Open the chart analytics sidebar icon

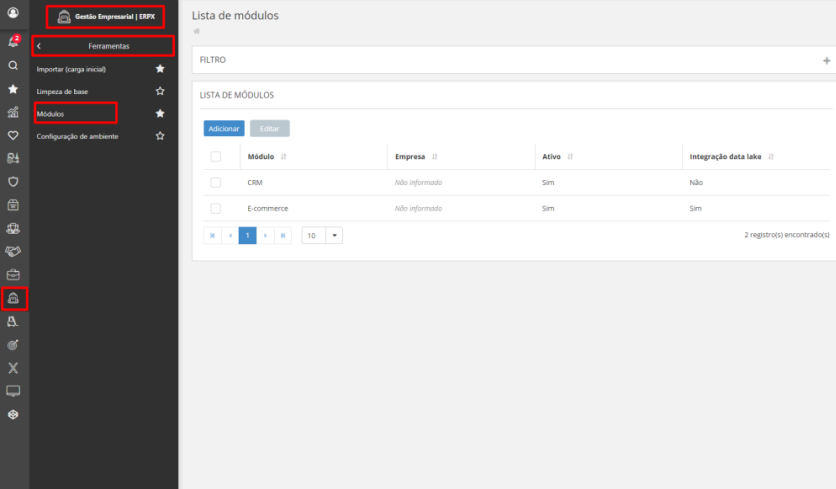click(x=13, y=112)
